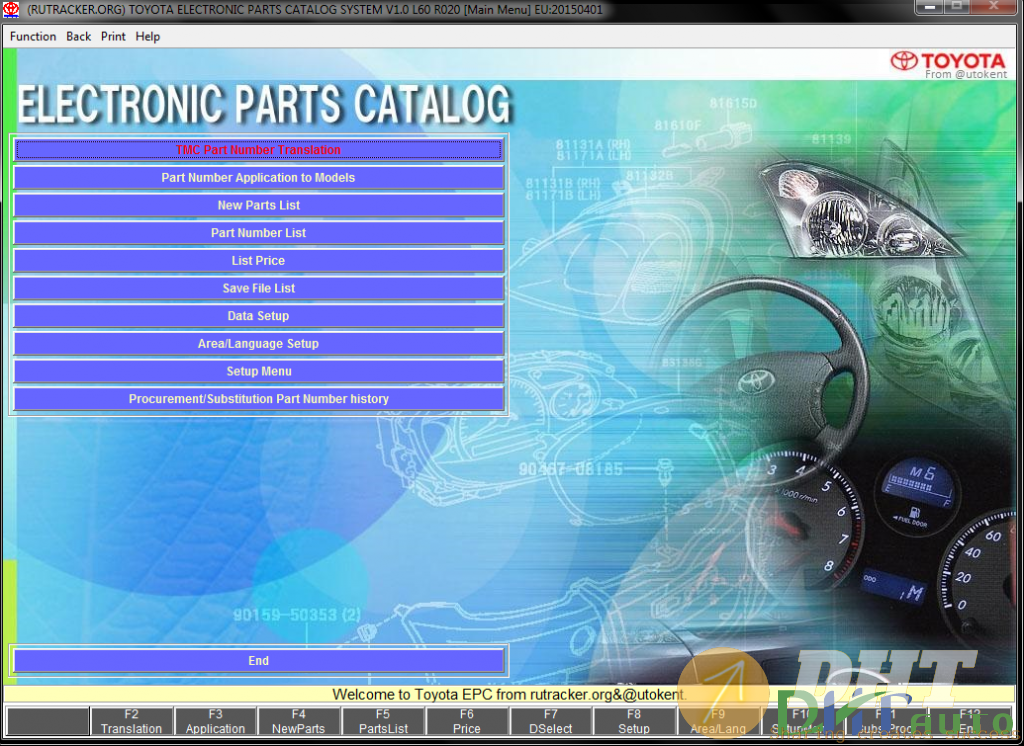
Task: Click F4 NewParts in bottom bar
Action: coord(299,722)
